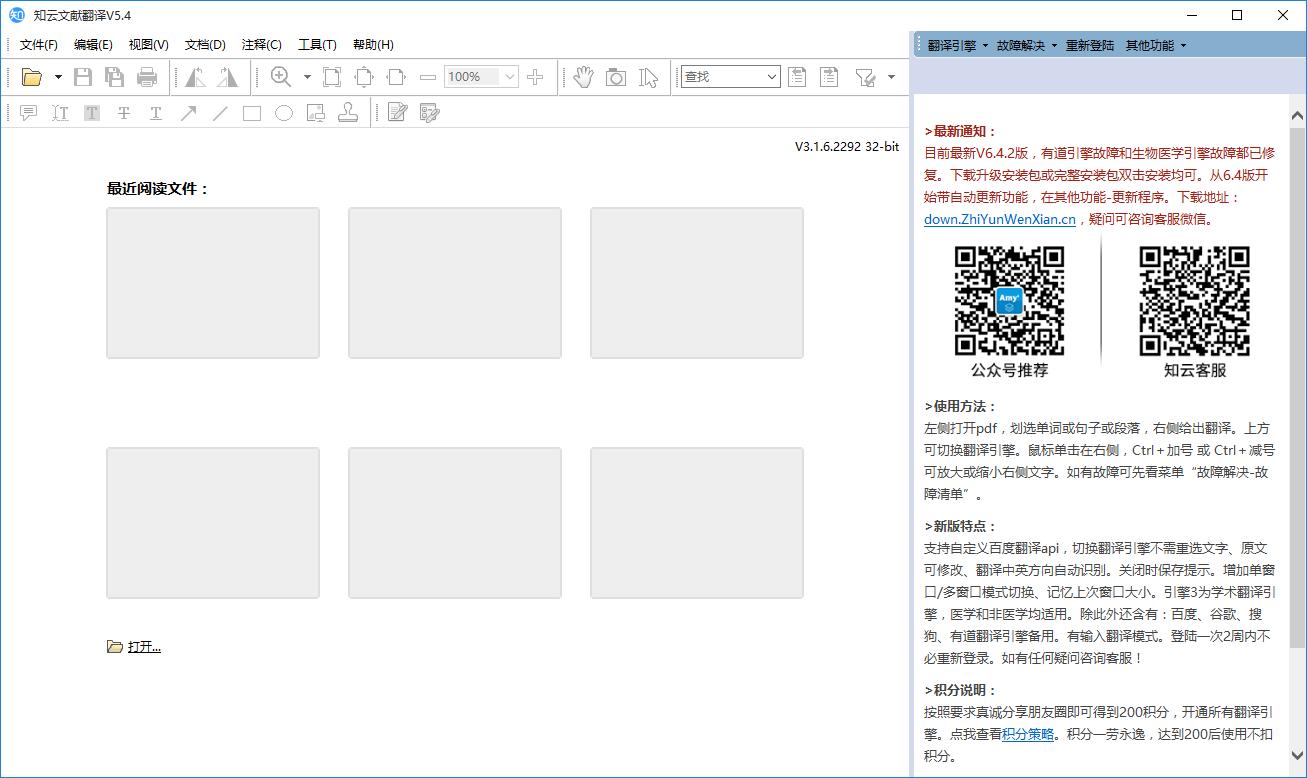1307x778 pixels.
Task: Select the strikethrough text tool
Action: (x=124, y=113)
